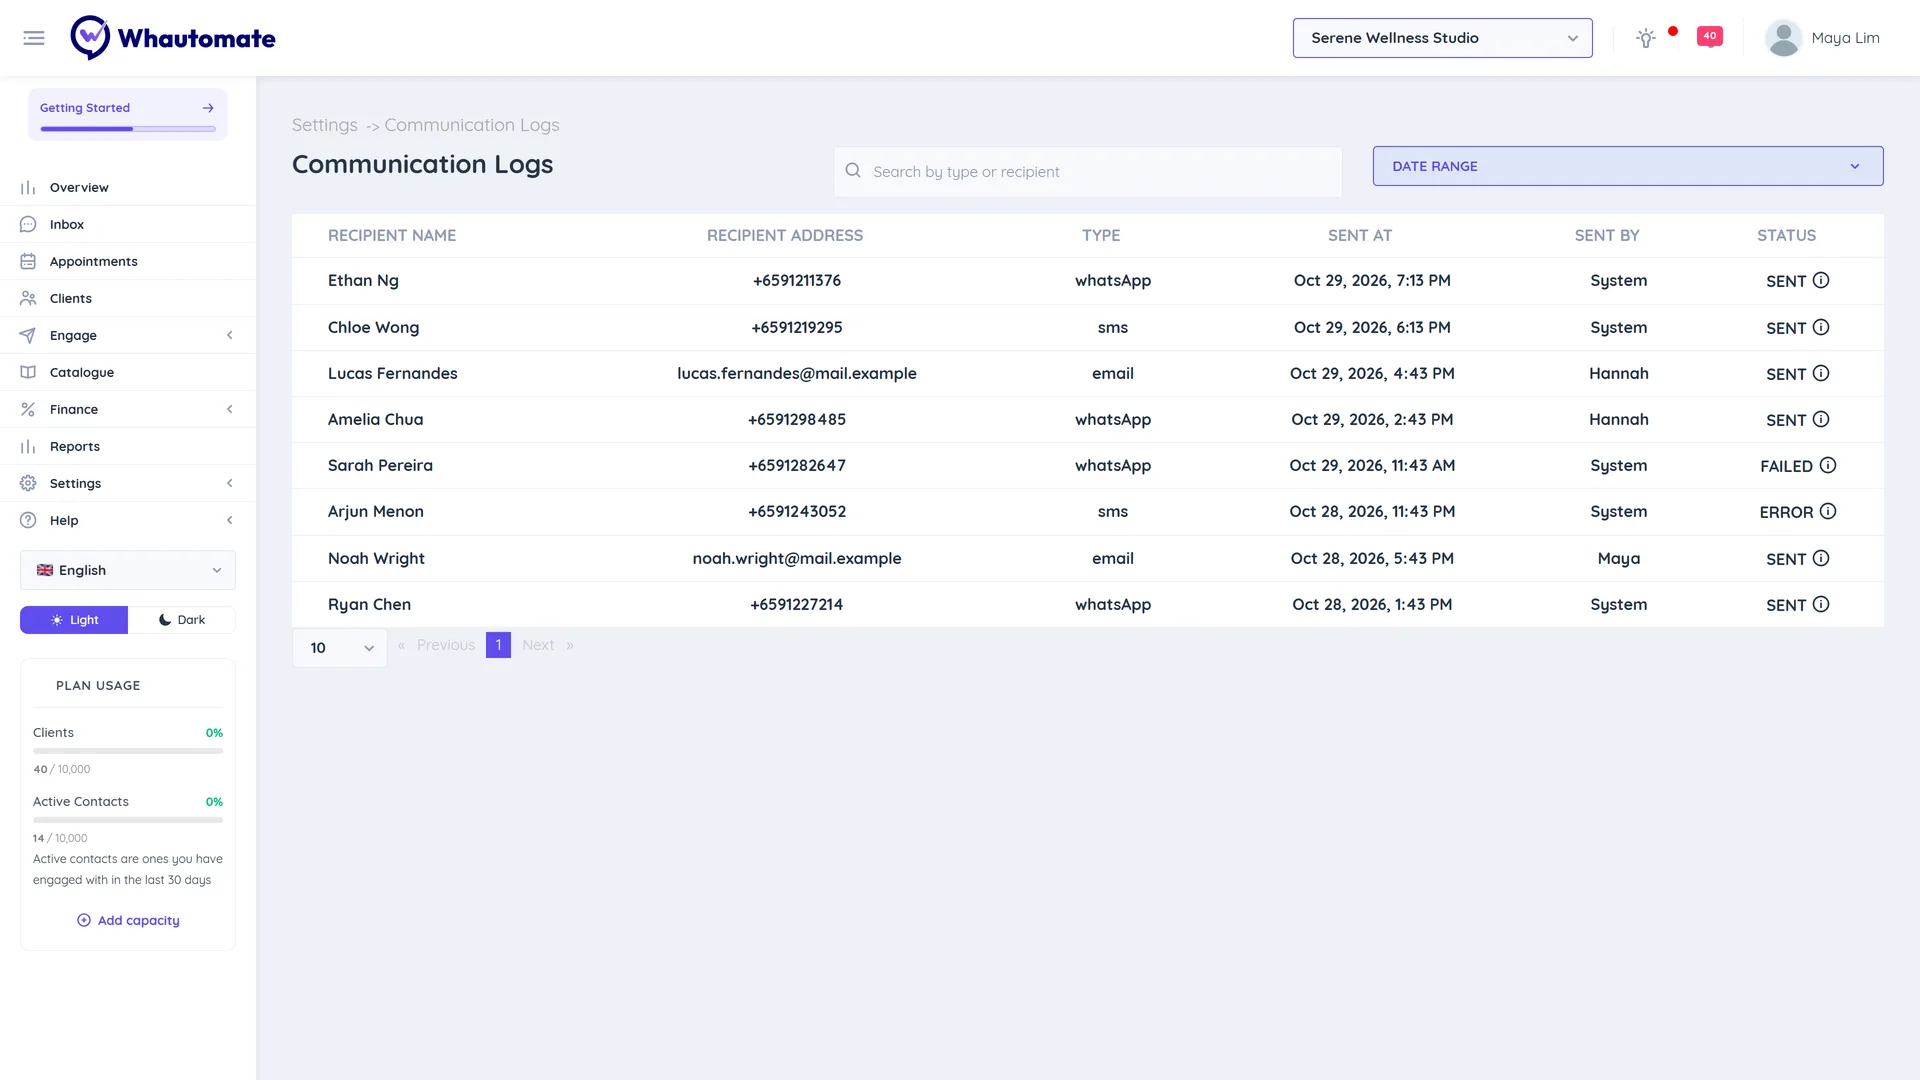The height and width of the screenshot is (1080, 1920).
Task: Switch to Dark theme
Action: coord(182,620)
